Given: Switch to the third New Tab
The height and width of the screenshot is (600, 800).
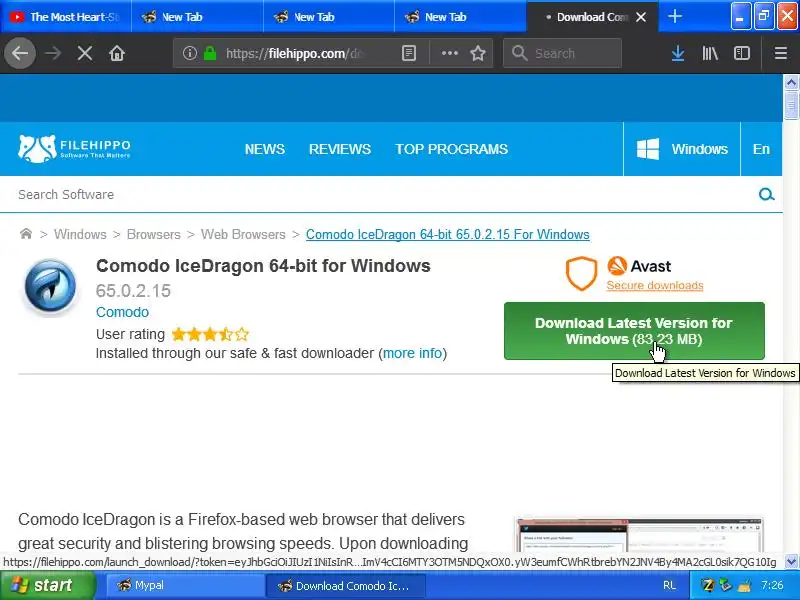Looking at the screenshot, I should [x=461, y=17].
